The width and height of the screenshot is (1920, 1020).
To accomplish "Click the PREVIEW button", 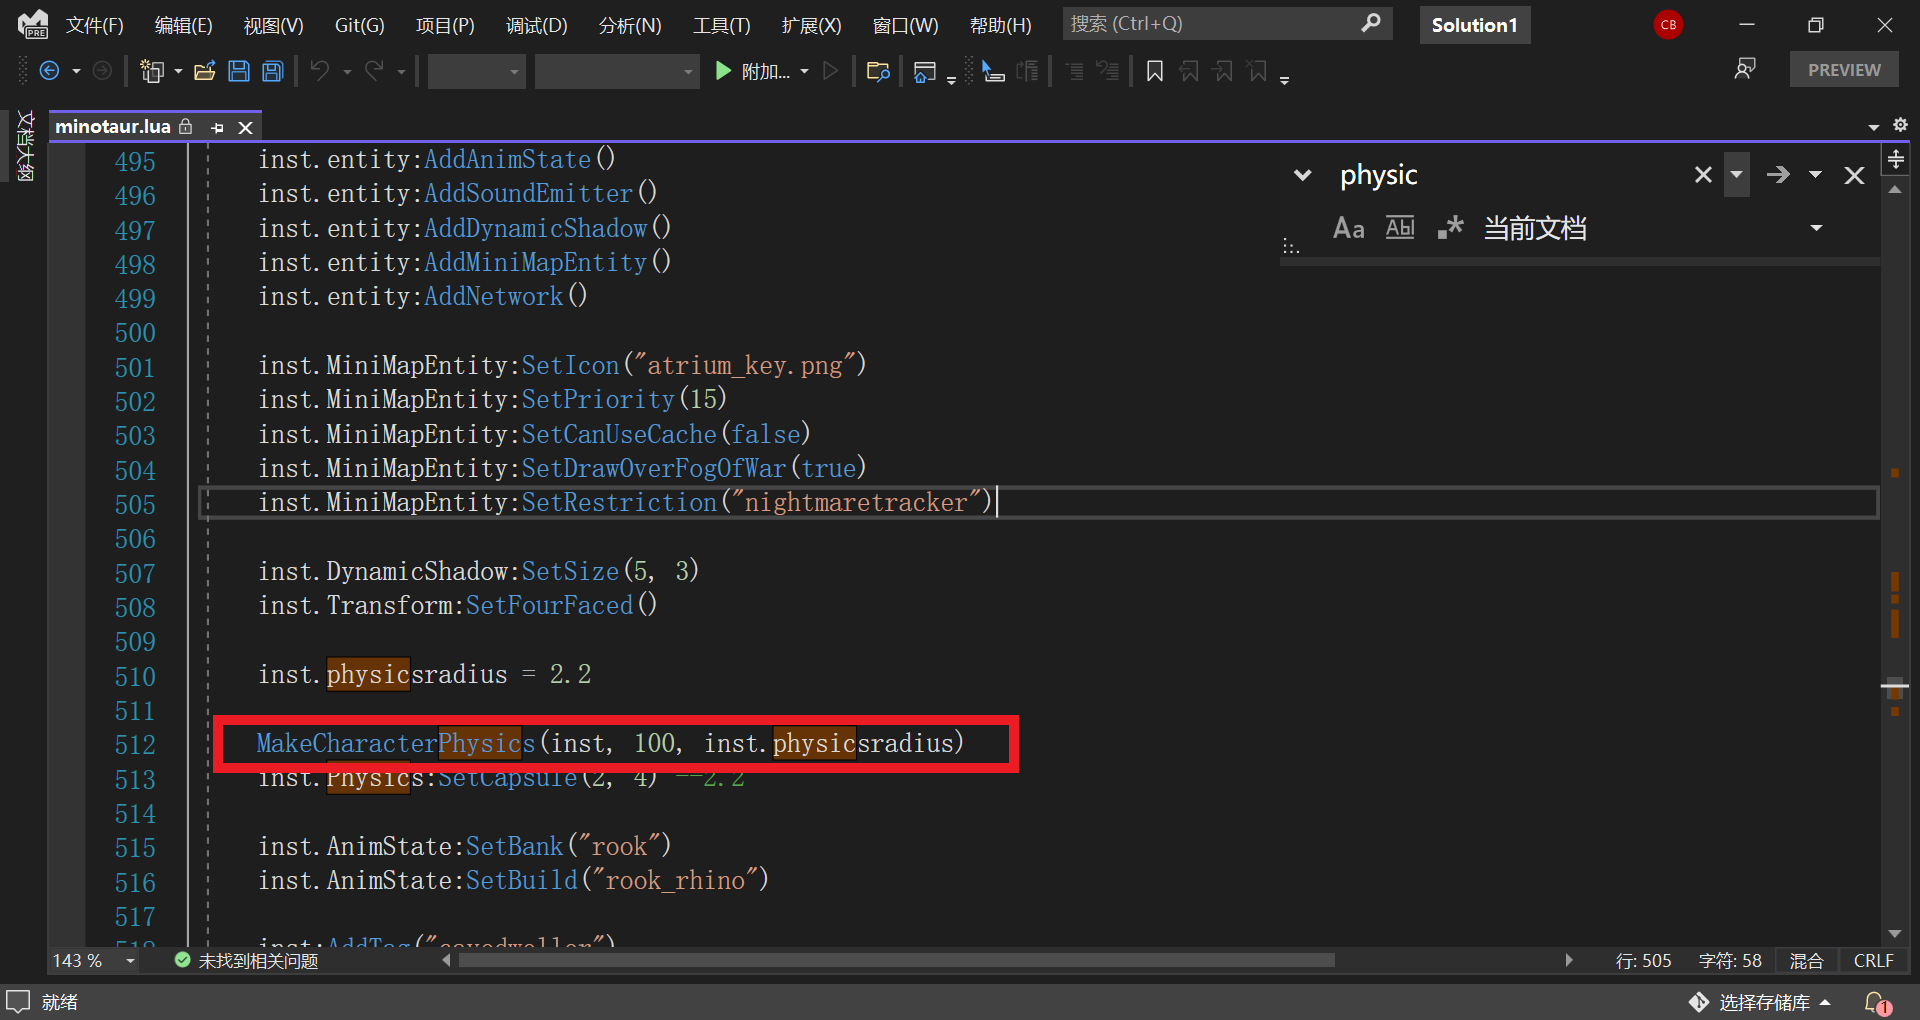I will pyautogui.click(x=1843, y=70).
